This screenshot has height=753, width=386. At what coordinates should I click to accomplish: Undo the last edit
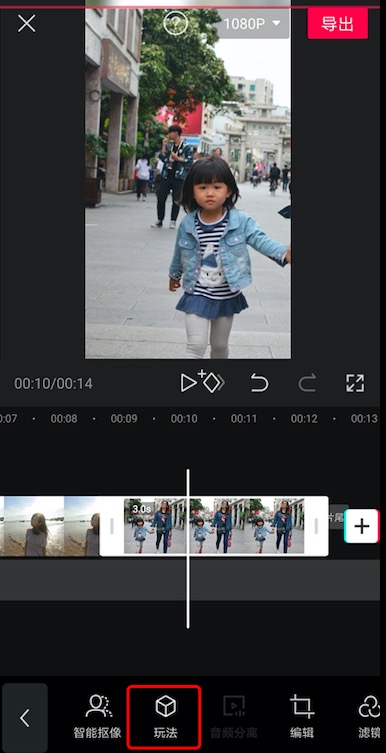pyautogui.click(x=259, y=383)
